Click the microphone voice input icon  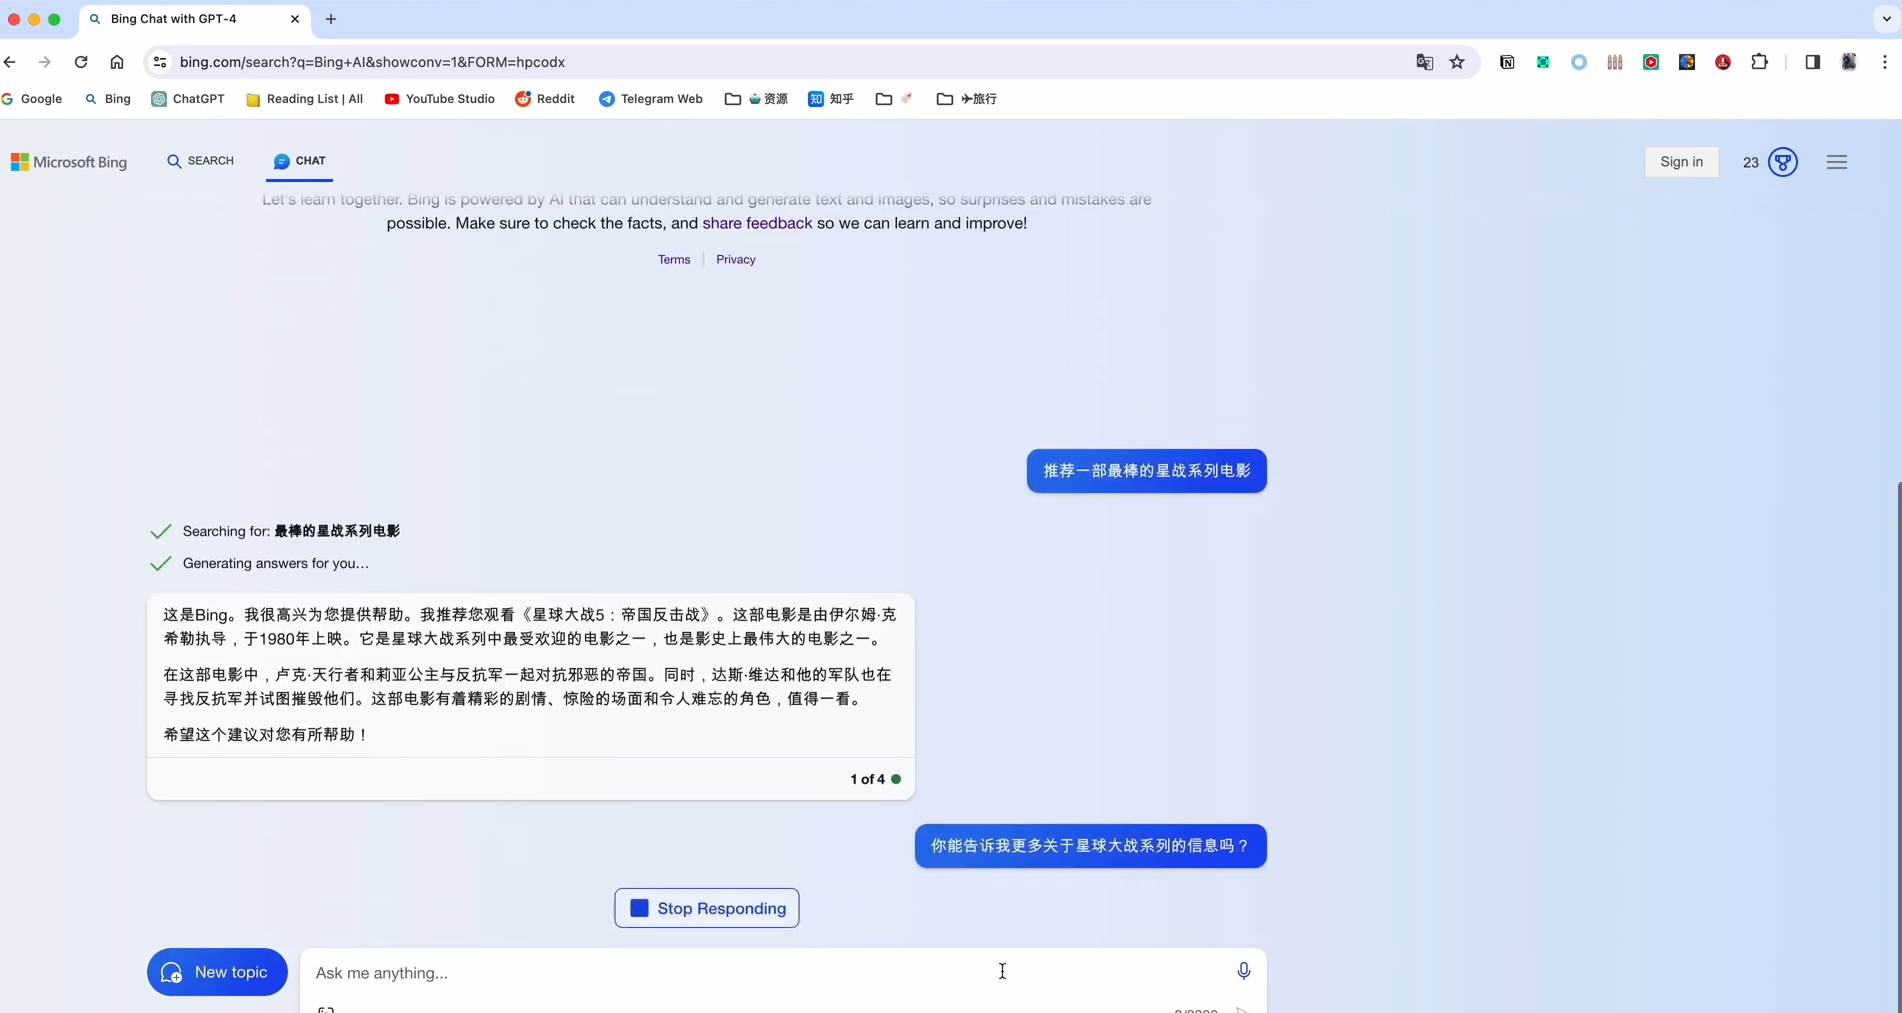1243,971
